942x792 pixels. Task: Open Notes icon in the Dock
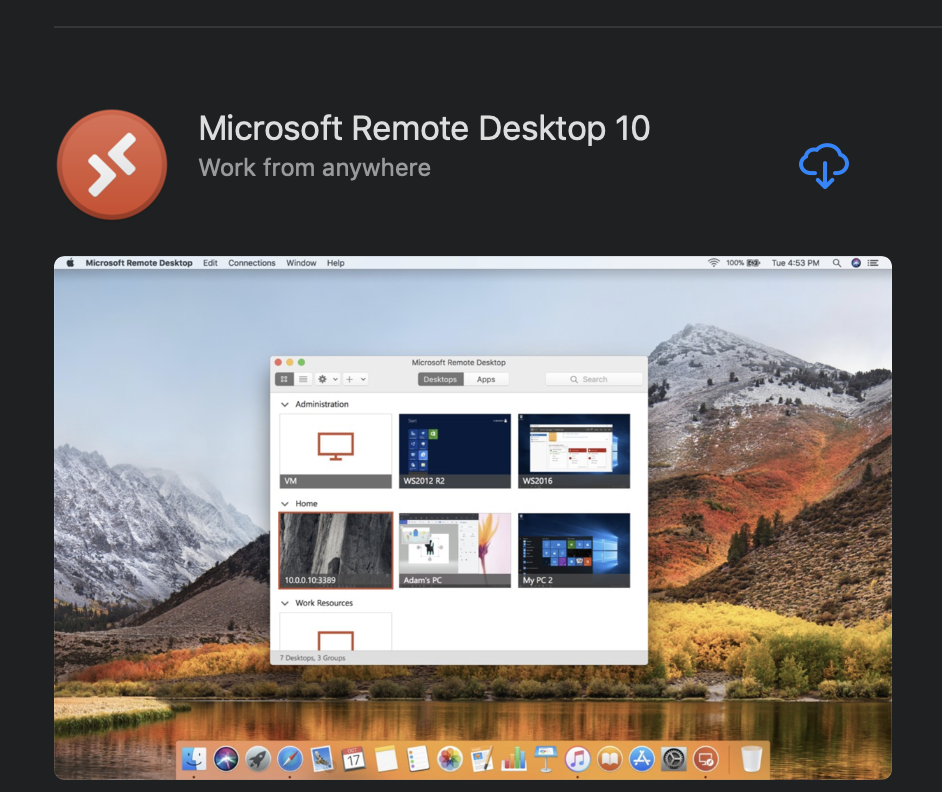click(x=386, y=759)
